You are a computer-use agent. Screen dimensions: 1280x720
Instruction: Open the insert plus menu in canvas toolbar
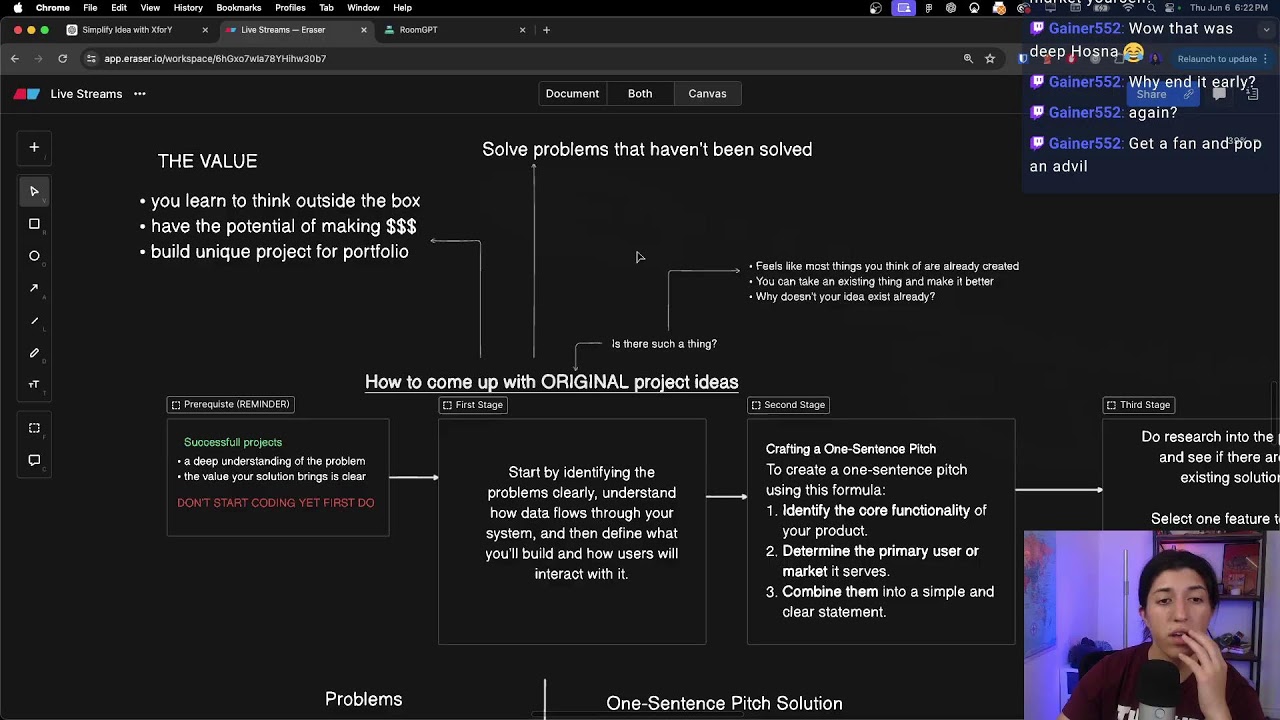tap(34, 148)
